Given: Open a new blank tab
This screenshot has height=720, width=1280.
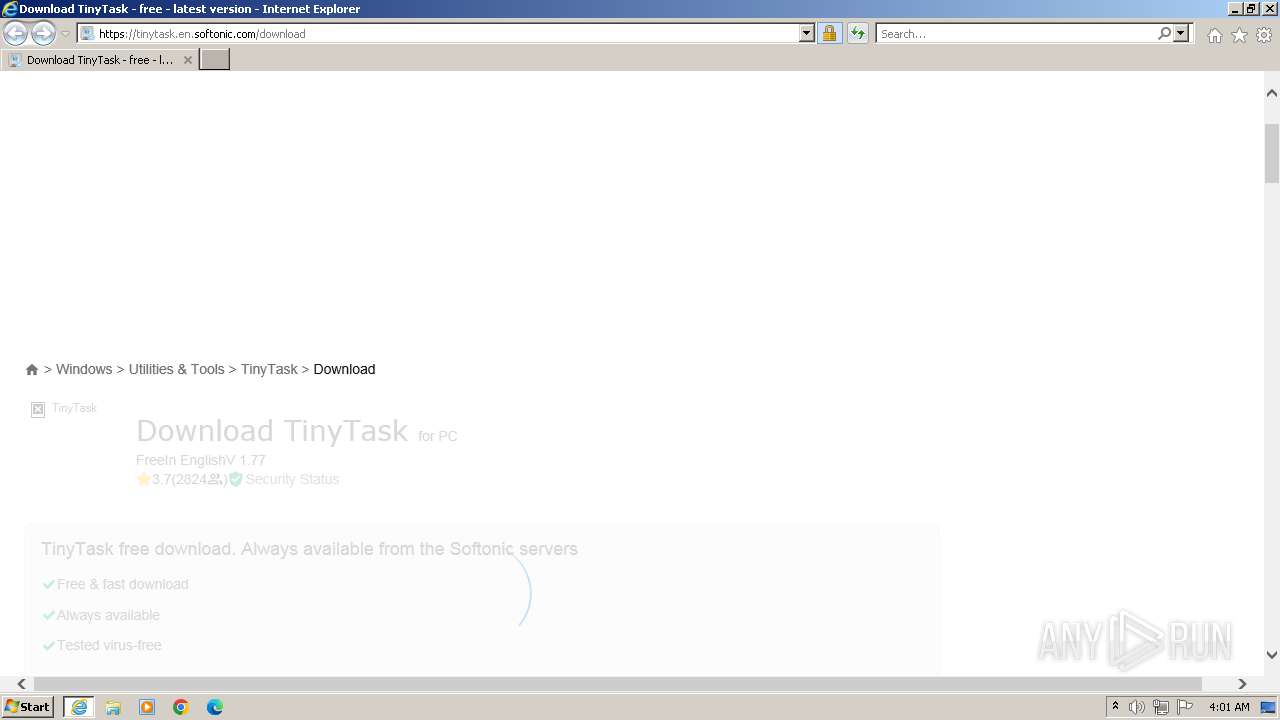Looking at the screenshot, I should [x=215, y=59].
